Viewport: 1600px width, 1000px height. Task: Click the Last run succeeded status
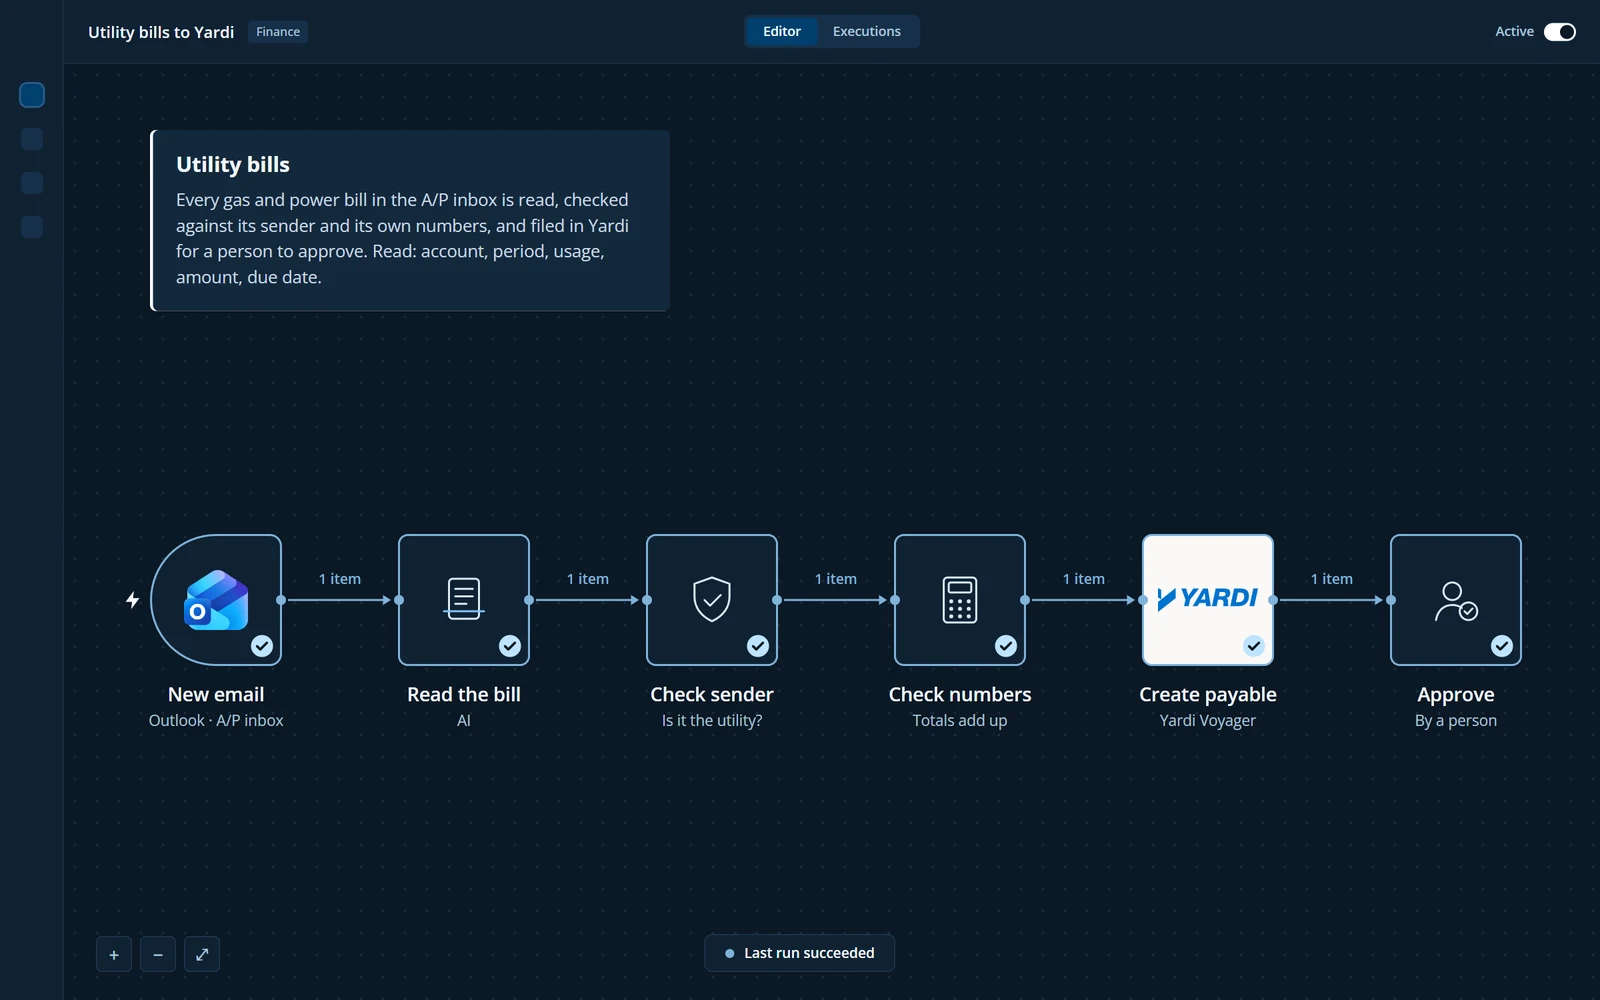[x=799, y=953]
